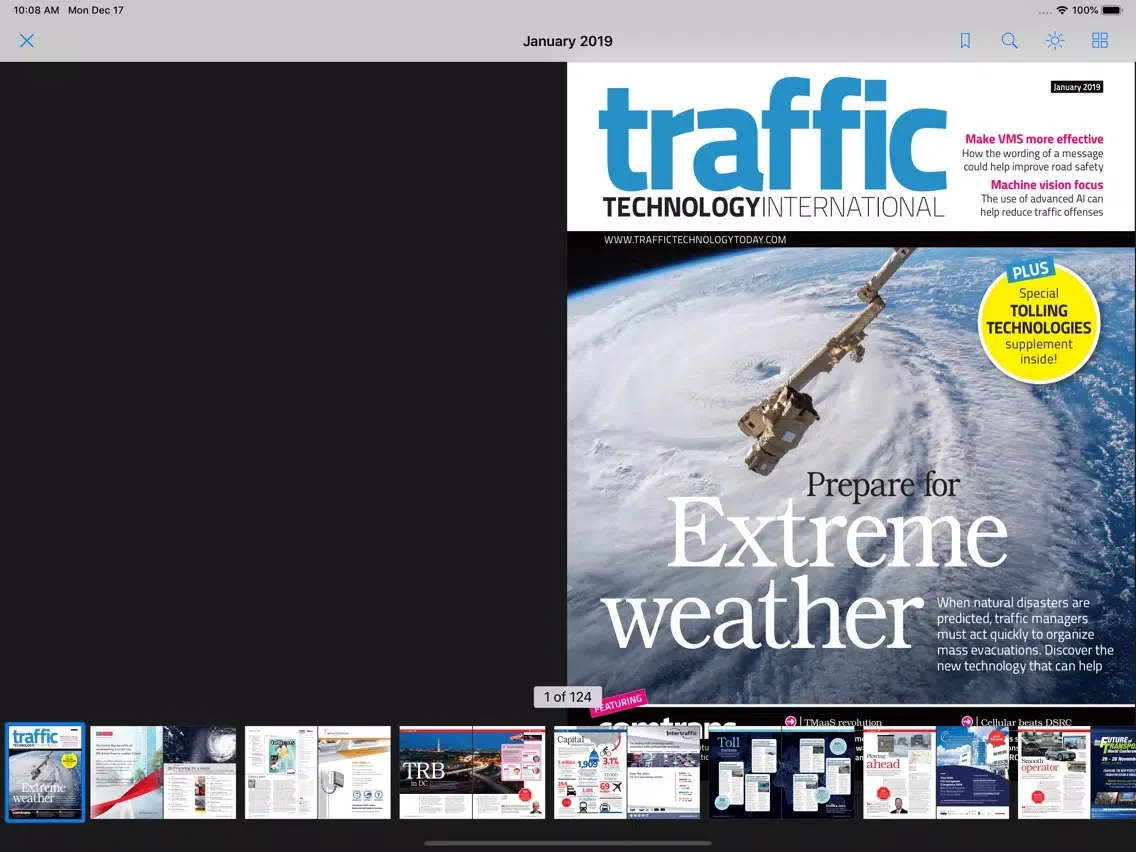This screenshot has width=1136, height=852.
Task: Open the search magnifier icon
Action: 1009,41
